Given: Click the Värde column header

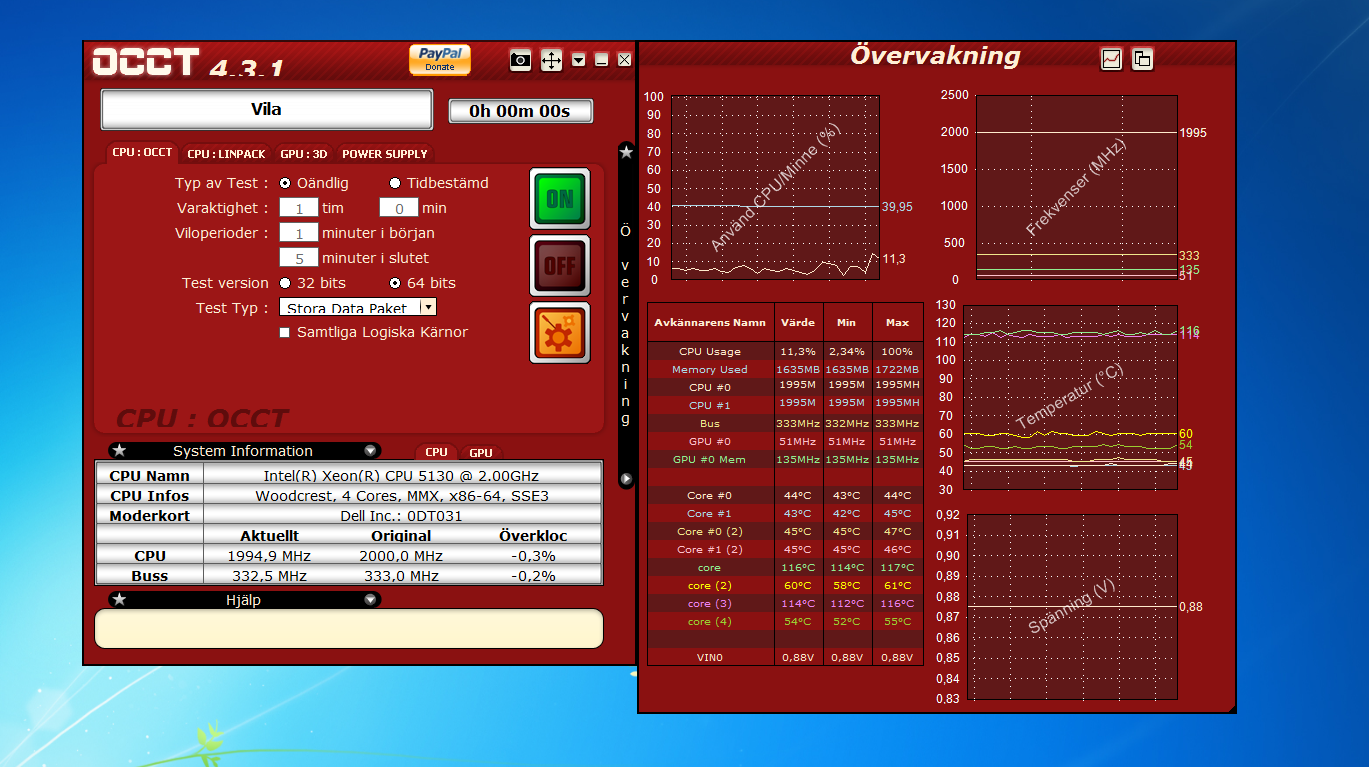Looking at the screenshot, I should click(x=798, y=322).
